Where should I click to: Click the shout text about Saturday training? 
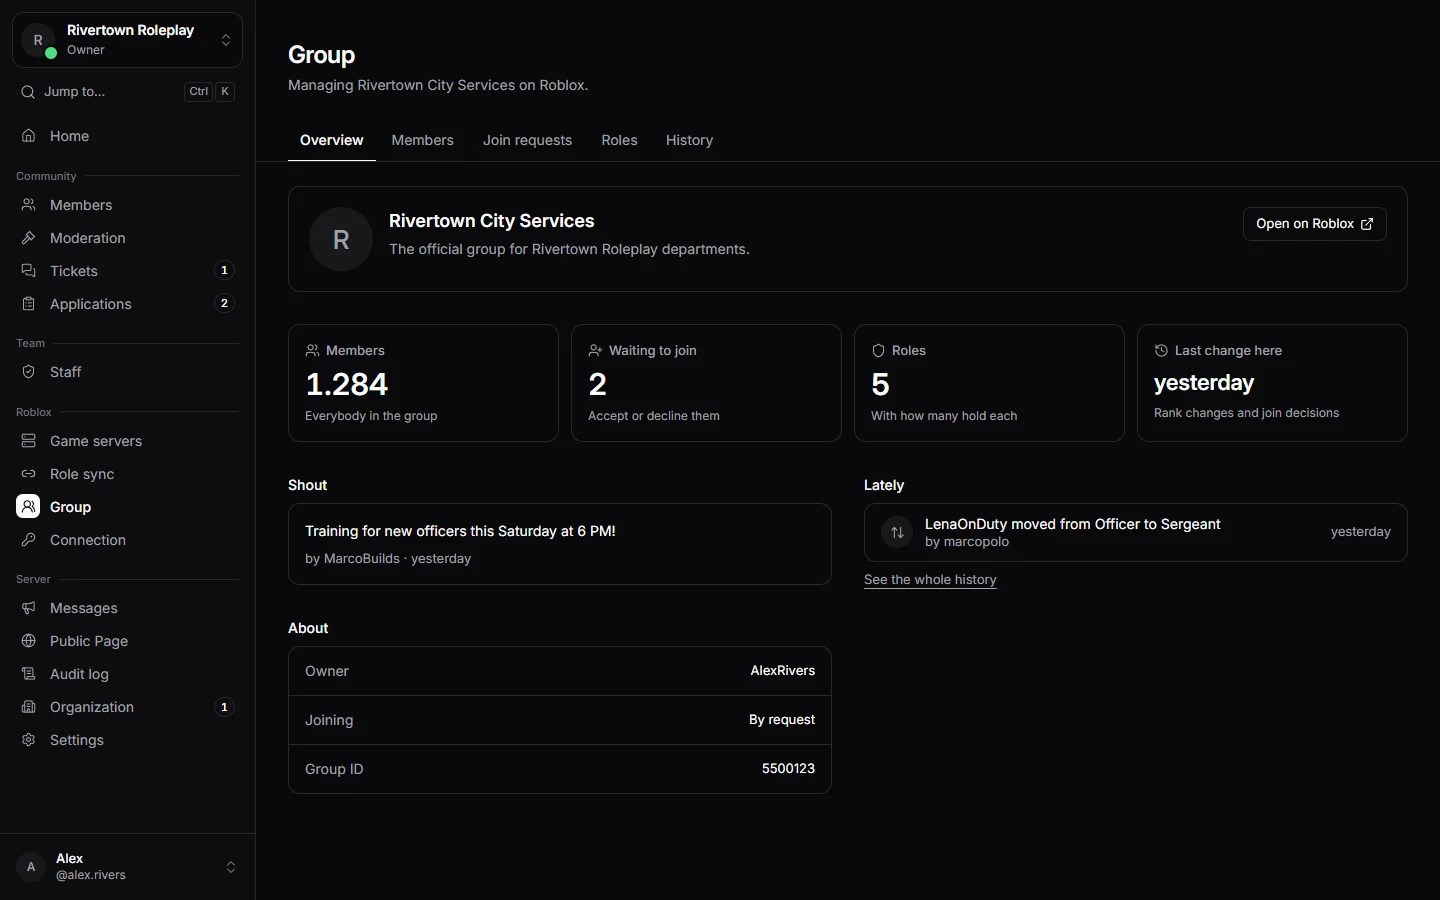click(x=460, y=531)
